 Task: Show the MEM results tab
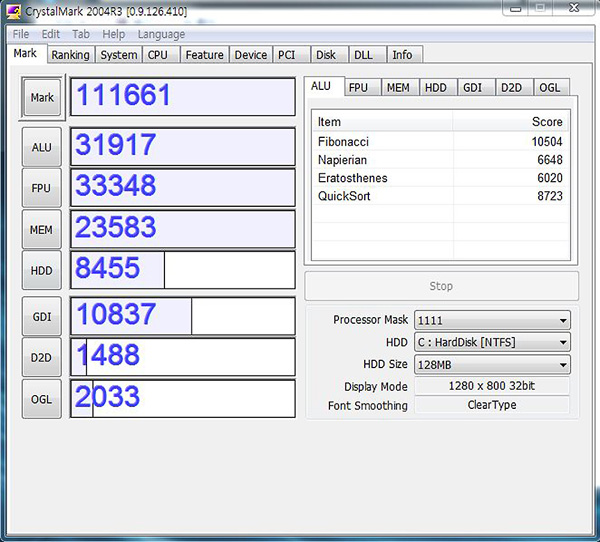pyautogui.click(x=398, y=88)
